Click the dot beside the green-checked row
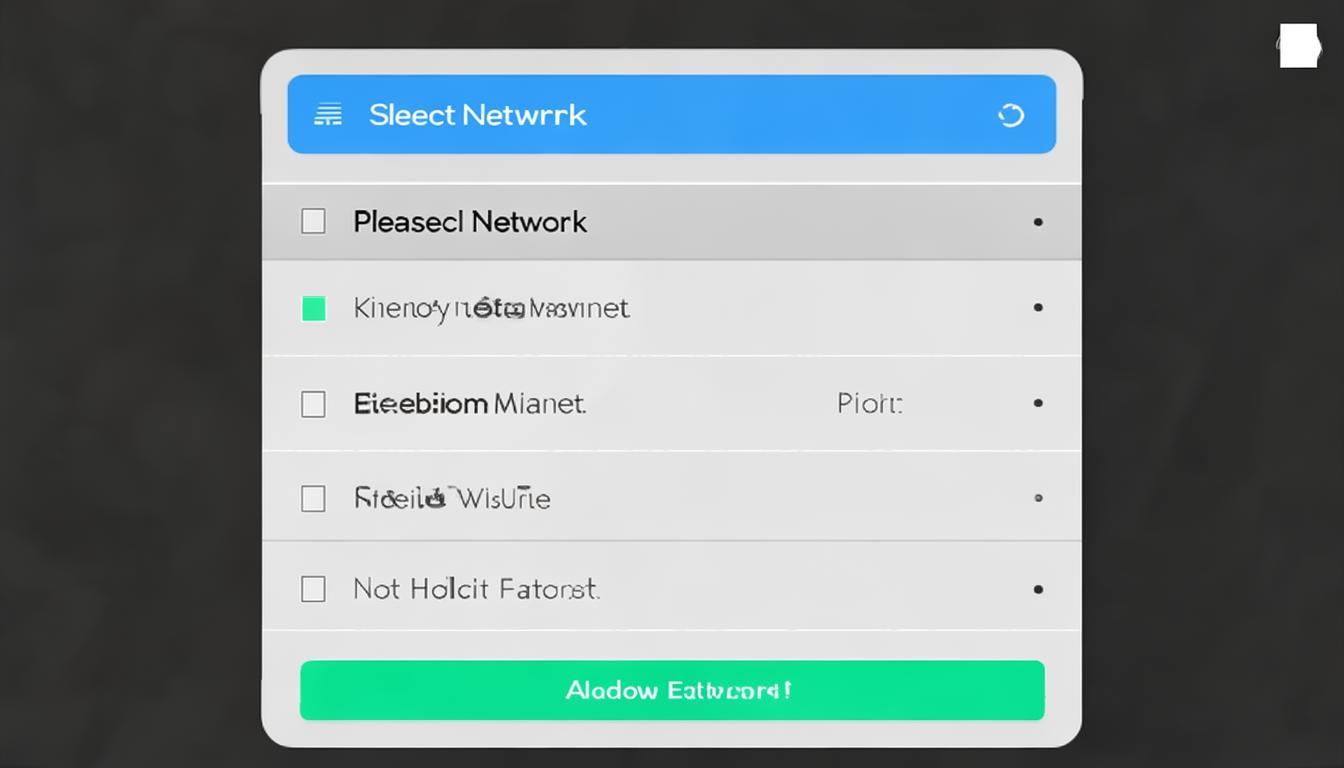This screenshot has height=768, width=1344. [x=1038, y=307]
